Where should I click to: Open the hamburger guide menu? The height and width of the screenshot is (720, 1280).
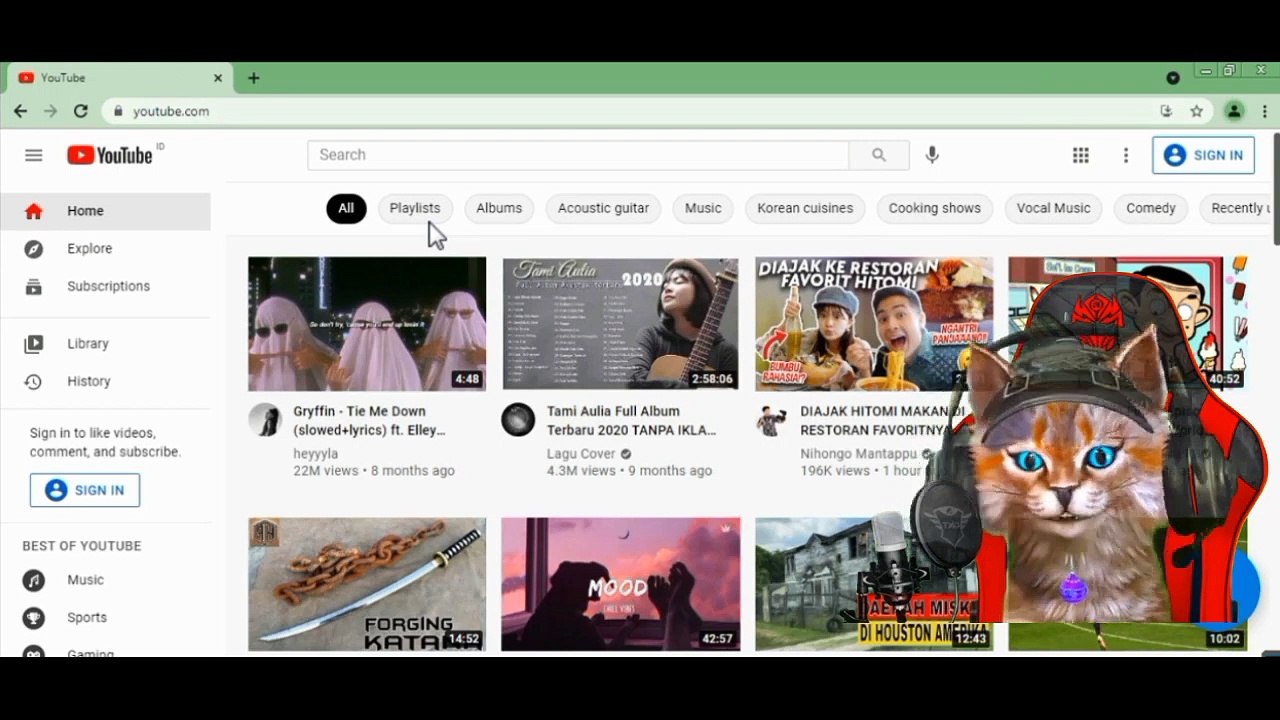[x=34, y=155]
